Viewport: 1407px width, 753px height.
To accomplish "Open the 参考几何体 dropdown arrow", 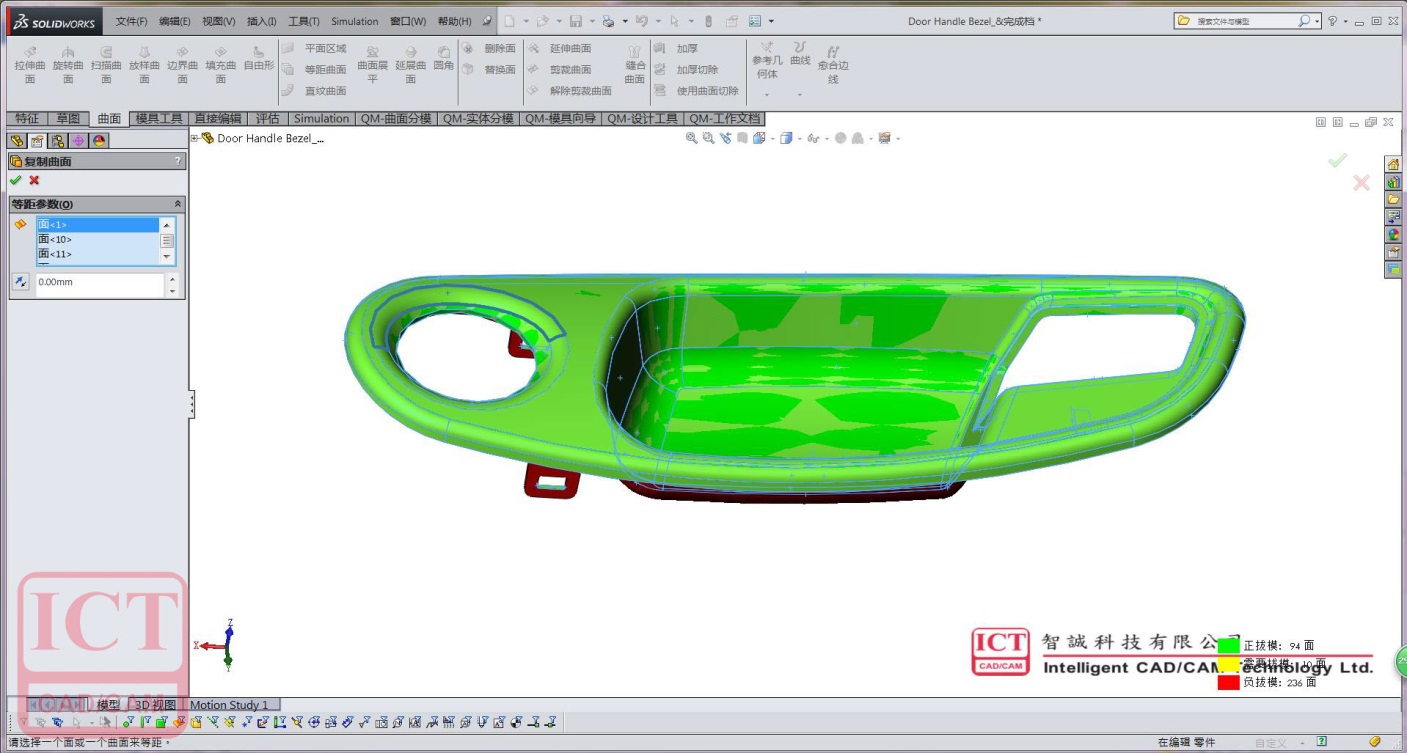I will point(767,95).
